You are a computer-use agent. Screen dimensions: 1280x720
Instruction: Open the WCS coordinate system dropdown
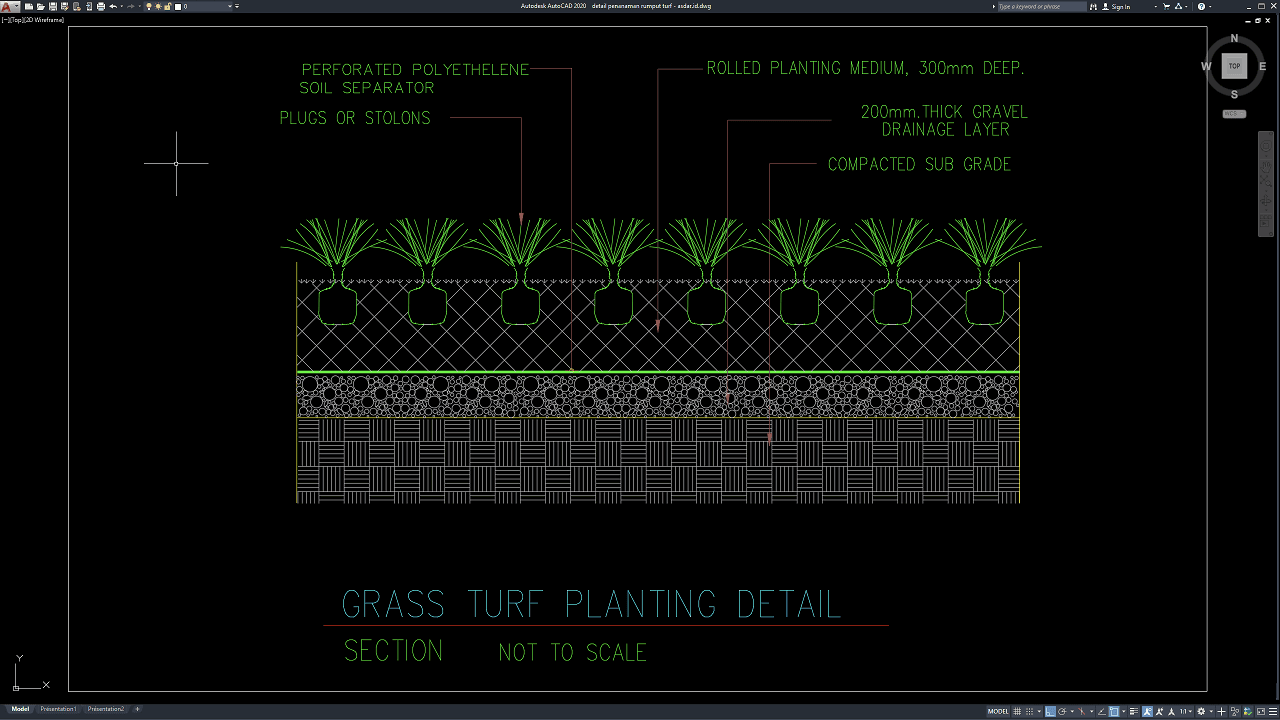1234,114
